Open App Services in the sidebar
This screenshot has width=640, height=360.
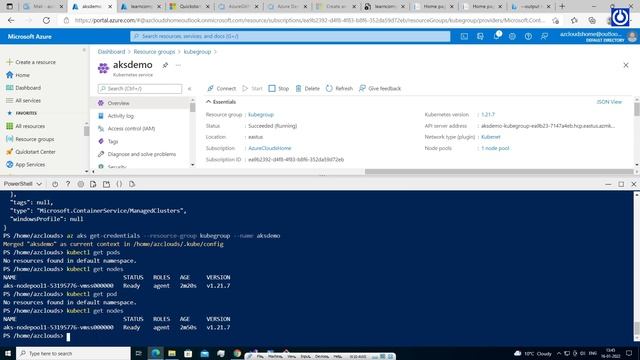point(25,164)
